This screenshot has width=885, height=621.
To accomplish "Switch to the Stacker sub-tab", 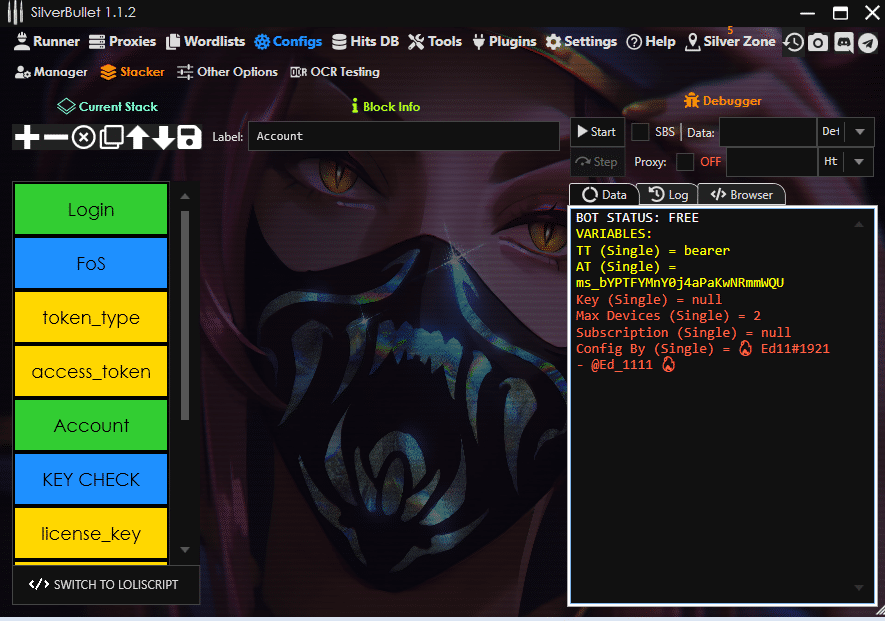I will coord(132,72).
